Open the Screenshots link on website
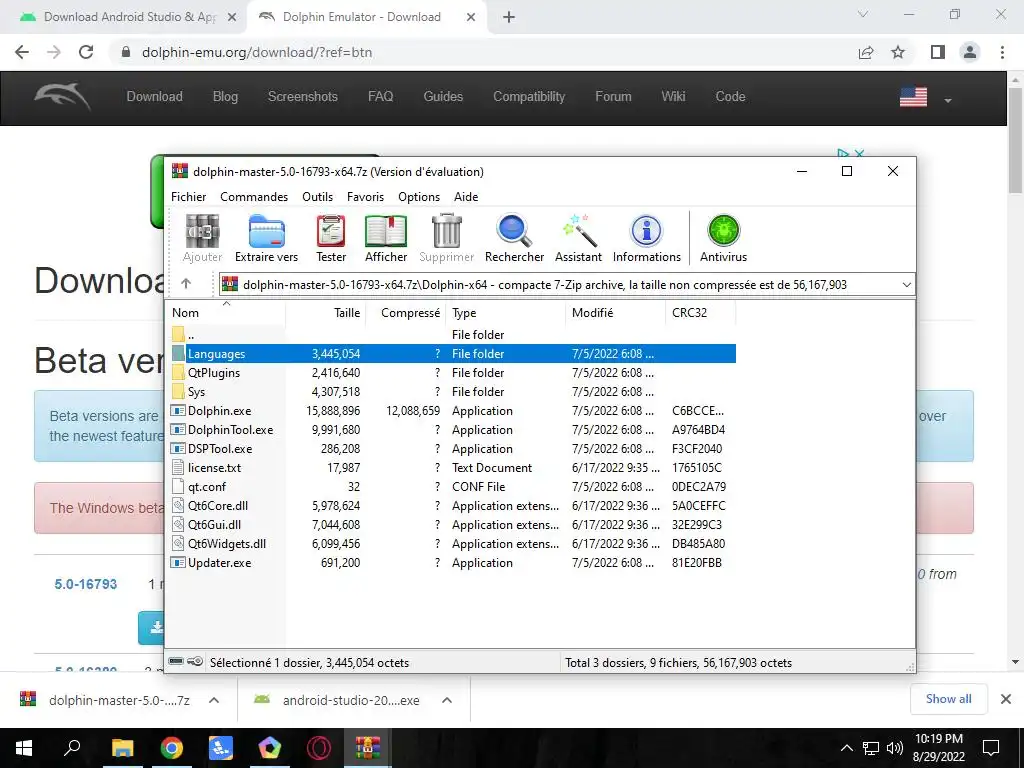The image size is (1024, 768). pos(302,97)
